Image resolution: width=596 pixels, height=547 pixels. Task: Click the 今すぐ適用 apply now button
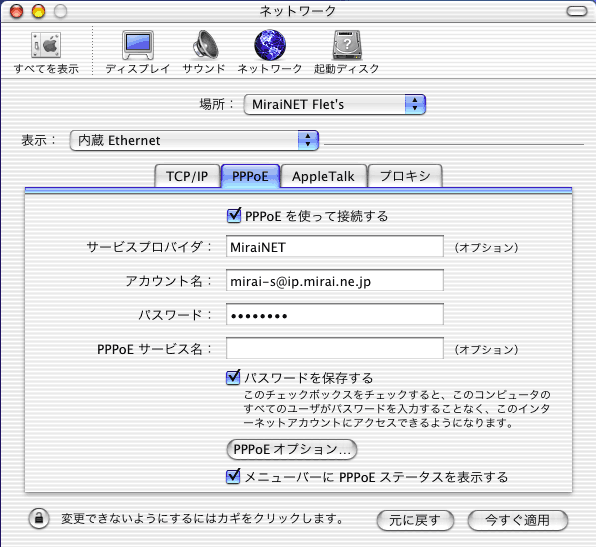(x=518, y=520)
